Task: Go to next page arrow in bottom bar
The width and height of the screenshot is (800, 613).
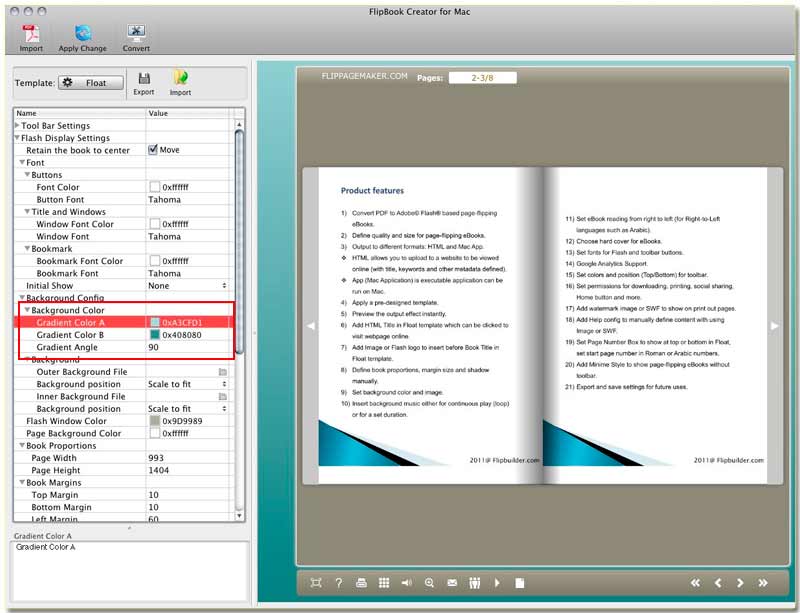Action: [x=740, y=583]
